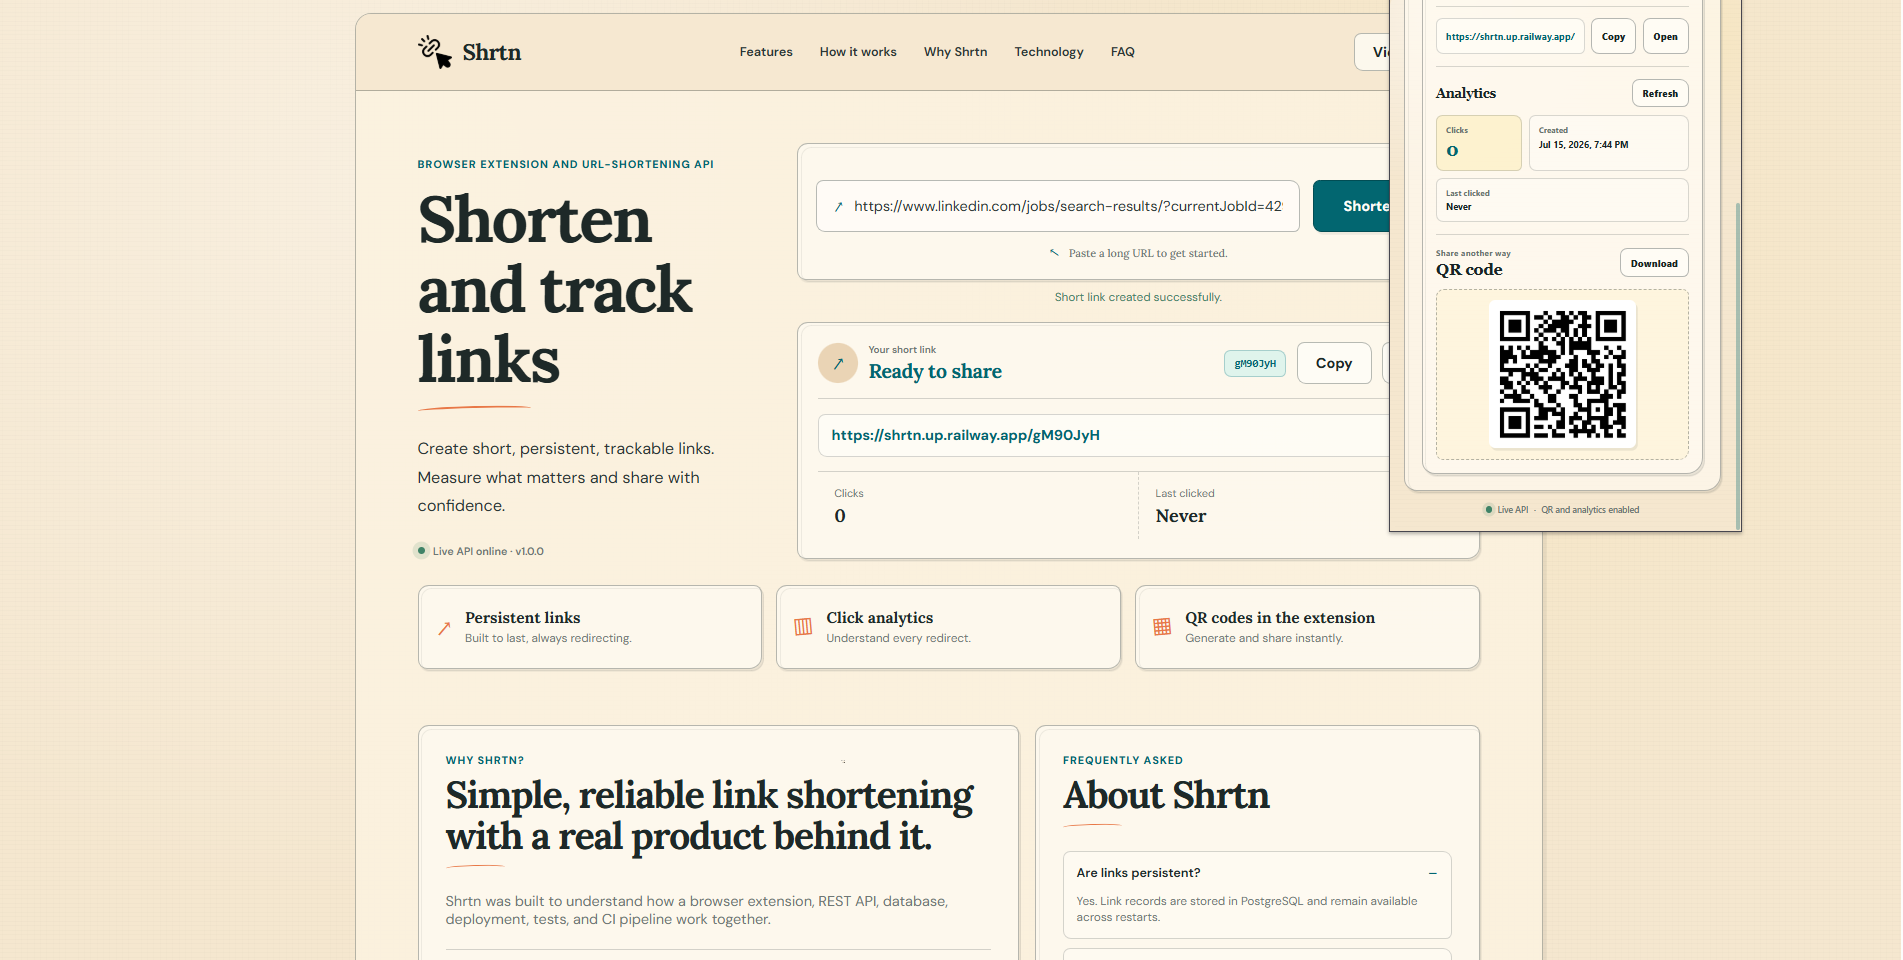This screenshot has height=960, width=1903.
Task: Click the 'About Shrtn' heading
Action: (x=1166, y=795)
